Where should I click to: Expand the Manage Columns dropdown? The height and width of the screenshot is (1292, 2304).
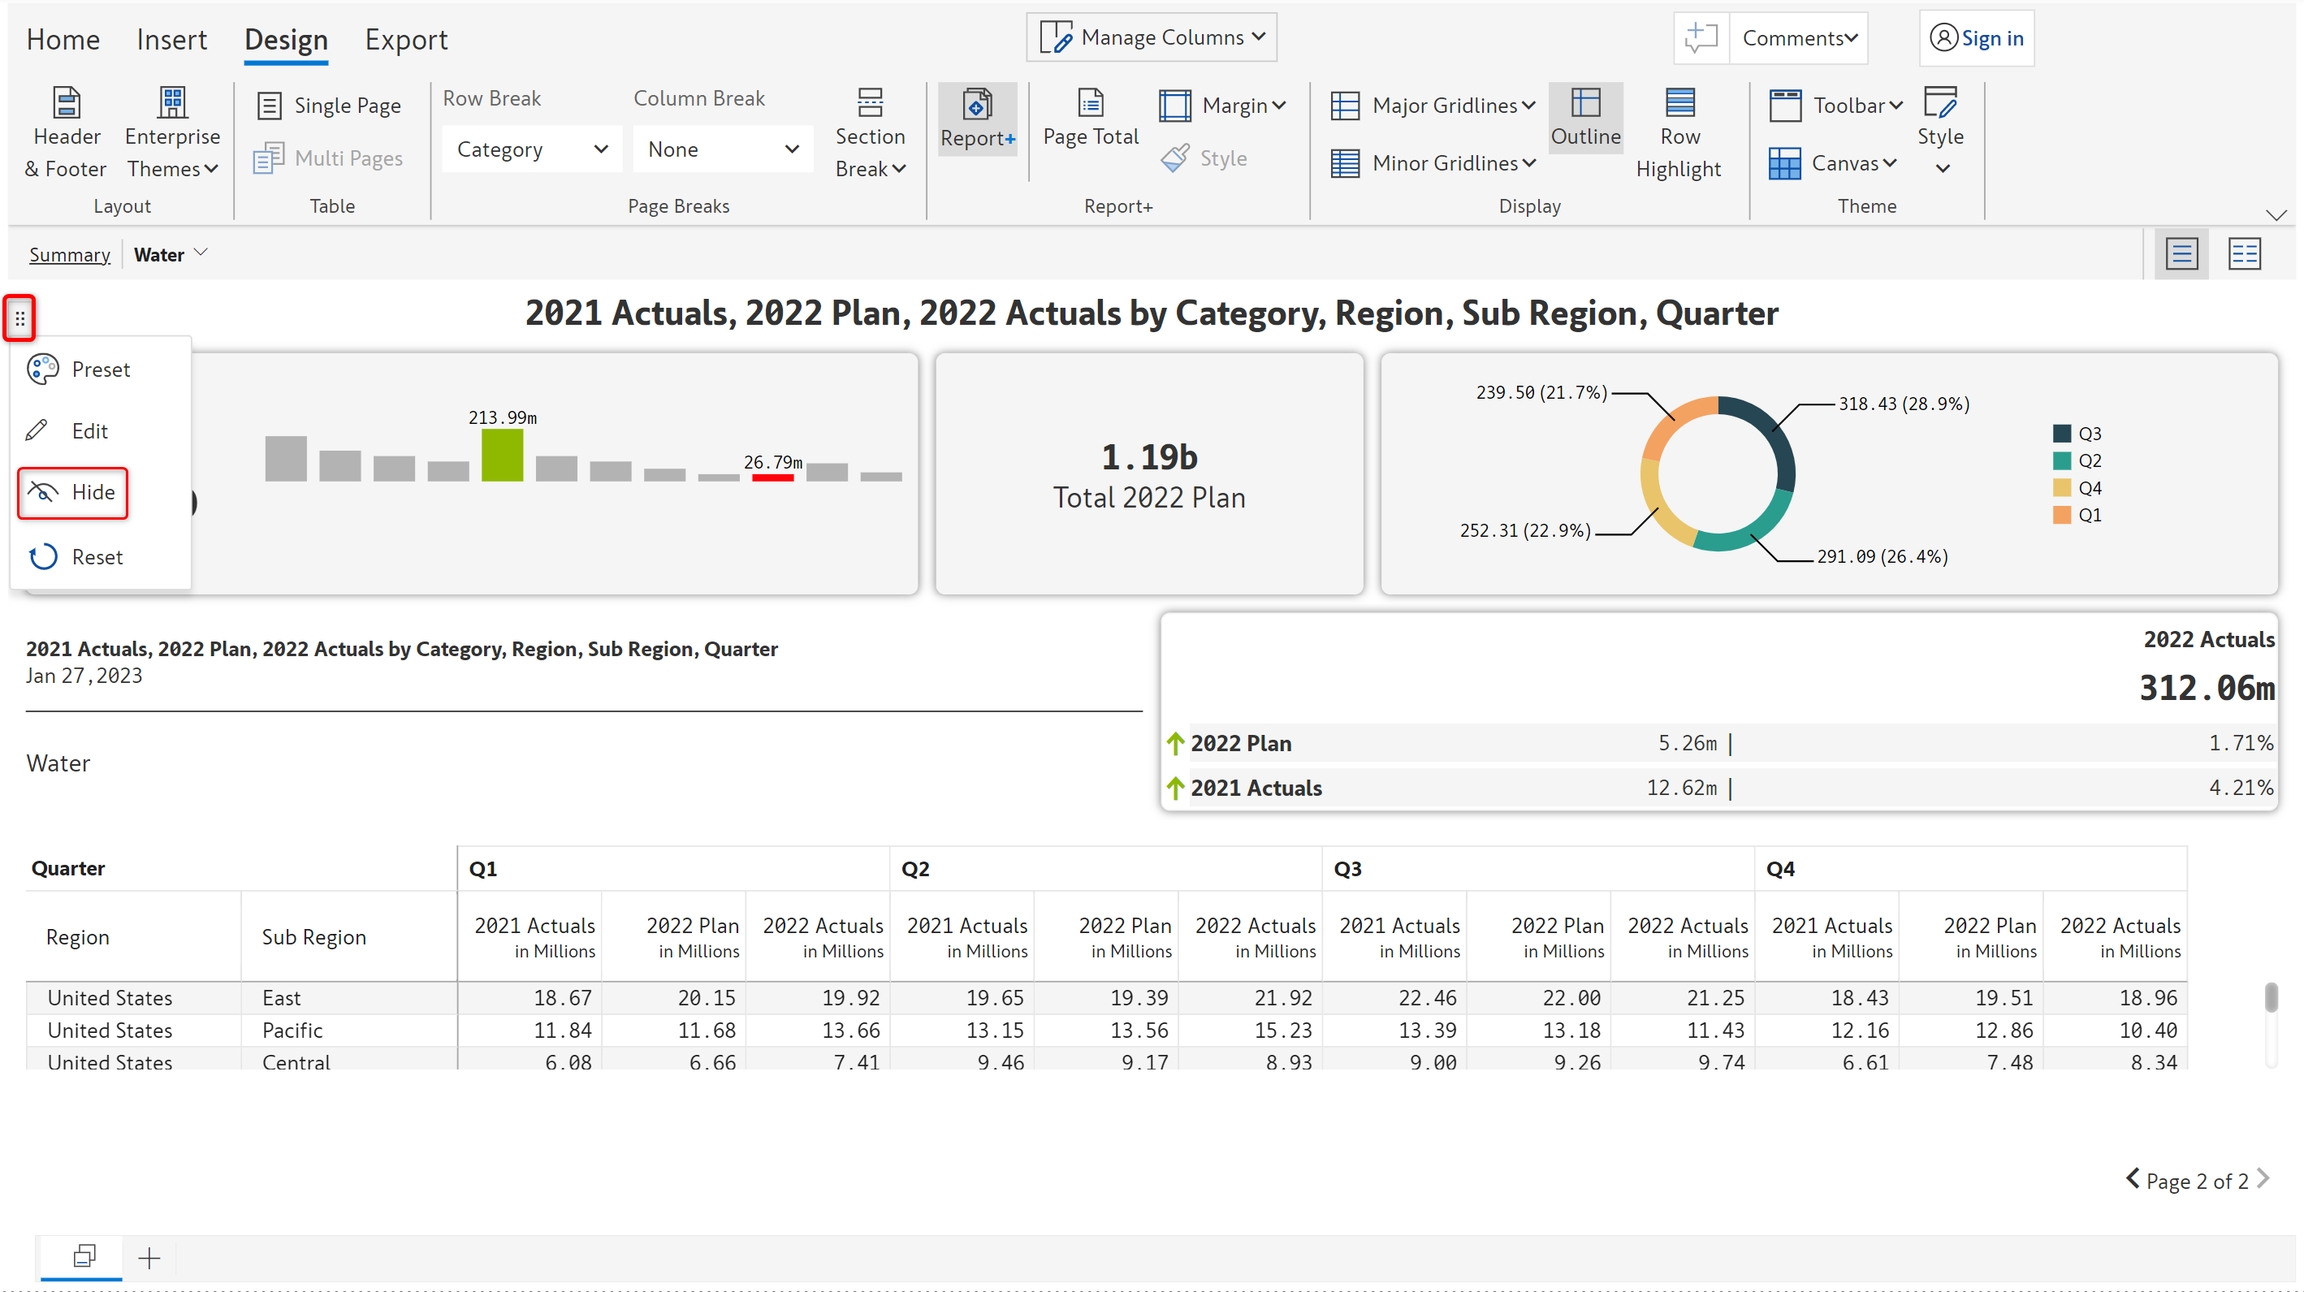1152,38
